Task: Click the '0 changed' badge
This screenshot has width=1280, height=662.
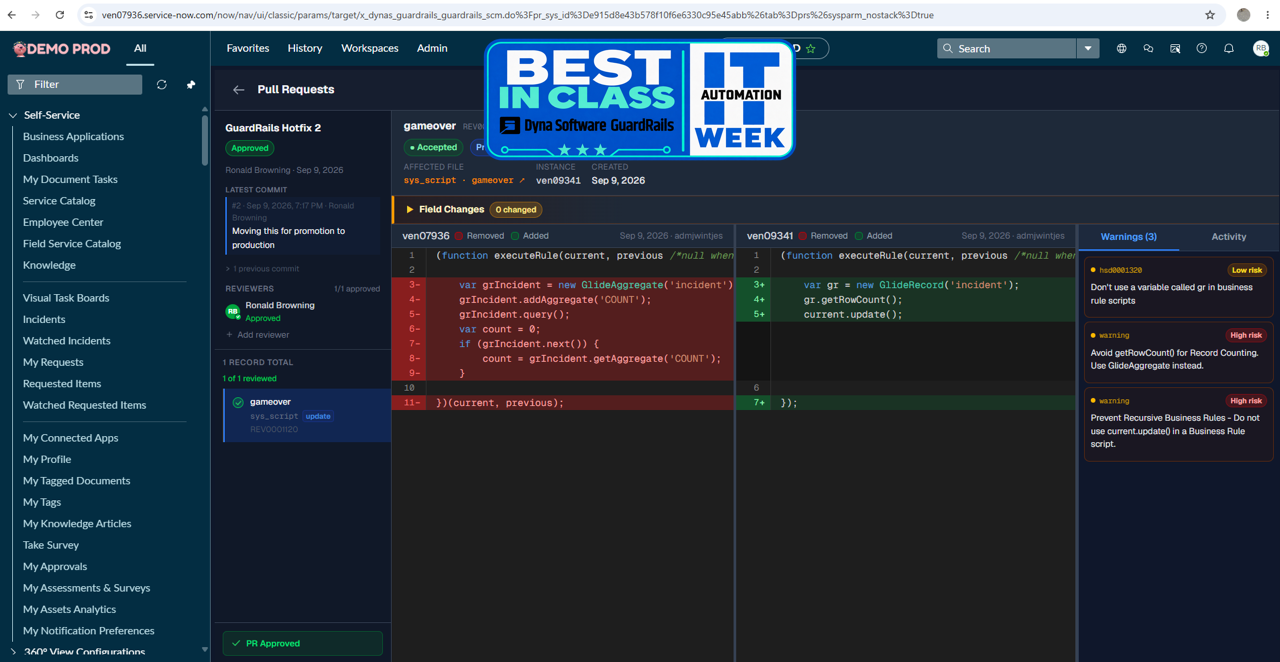Action: click(x=517, y=210)
